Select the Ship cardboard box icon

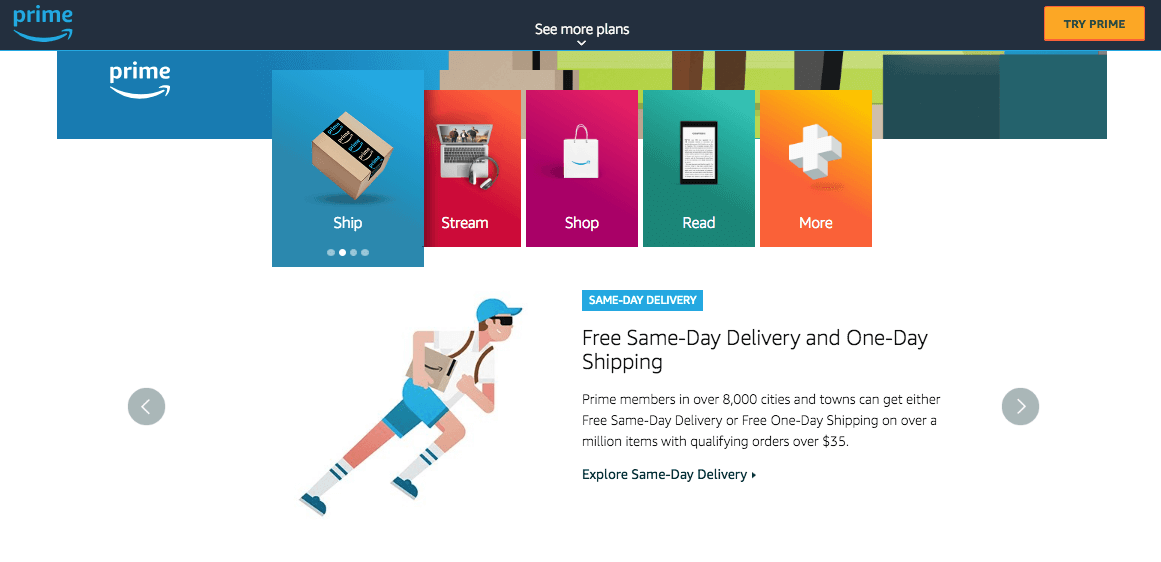pos(349,154)
